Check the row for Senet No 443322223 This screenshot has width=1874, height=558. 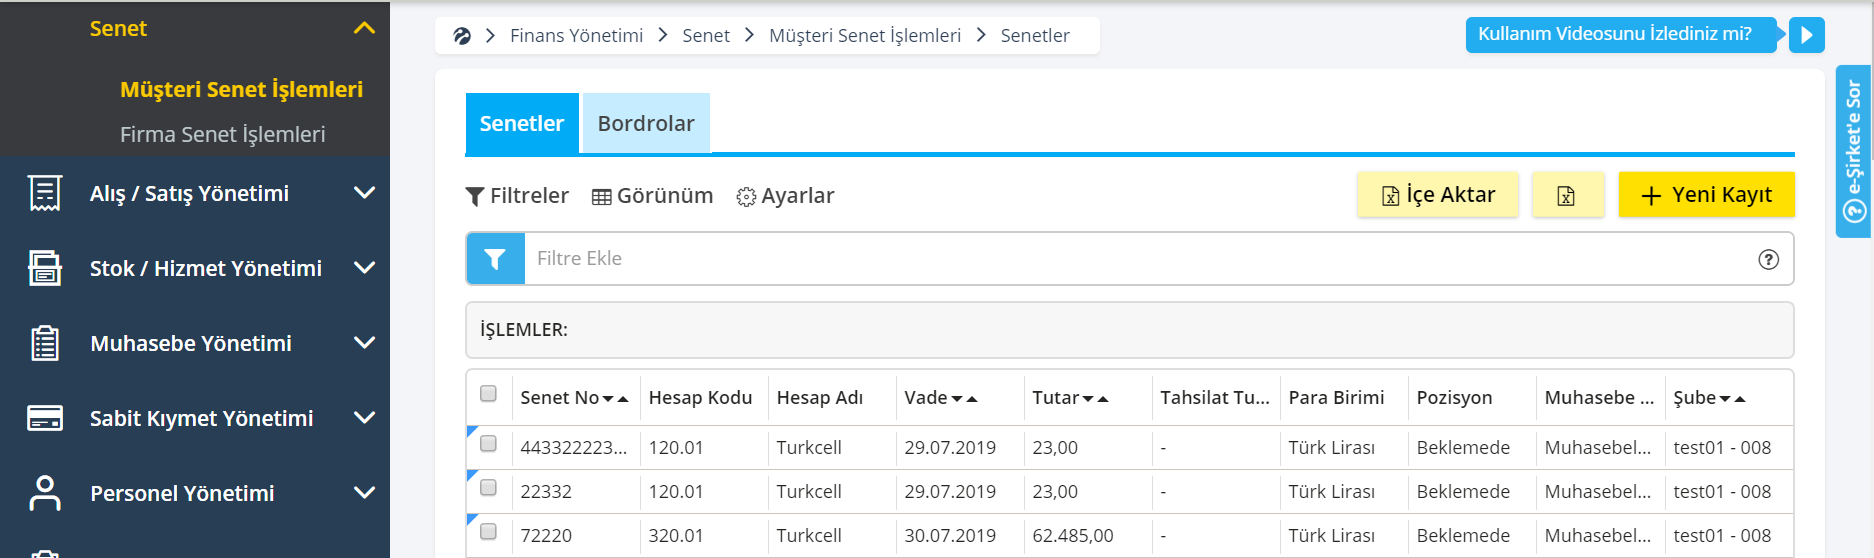coord(488,443)
